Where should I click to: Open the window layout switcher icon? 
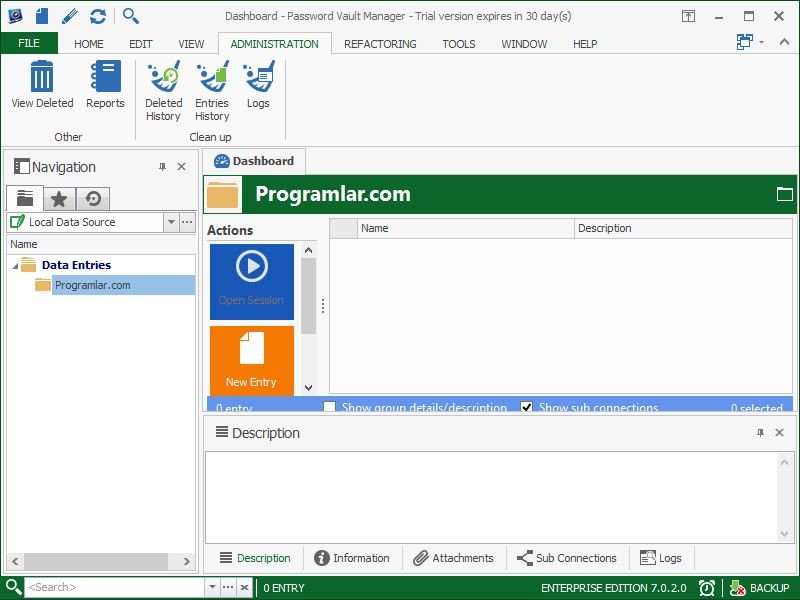(x=745, y=42)
